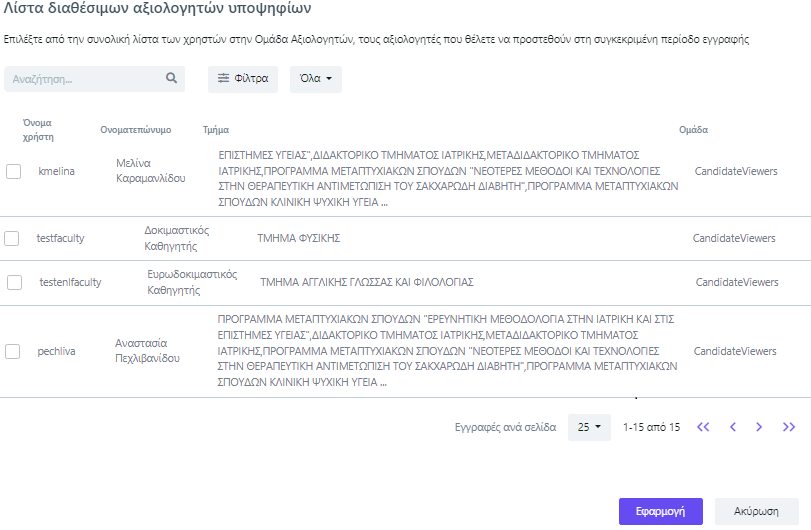Click ΤΜΗΜΑ ΑΓΓΛΙΚΗΣ ΓΛΩΣΣΑΣ ΚΑΙ ΦΙΛΟΛΟΓΙΑΣ cell
Image resolution: width=811 pixels, height=530 pixels.
pos(367,282)
